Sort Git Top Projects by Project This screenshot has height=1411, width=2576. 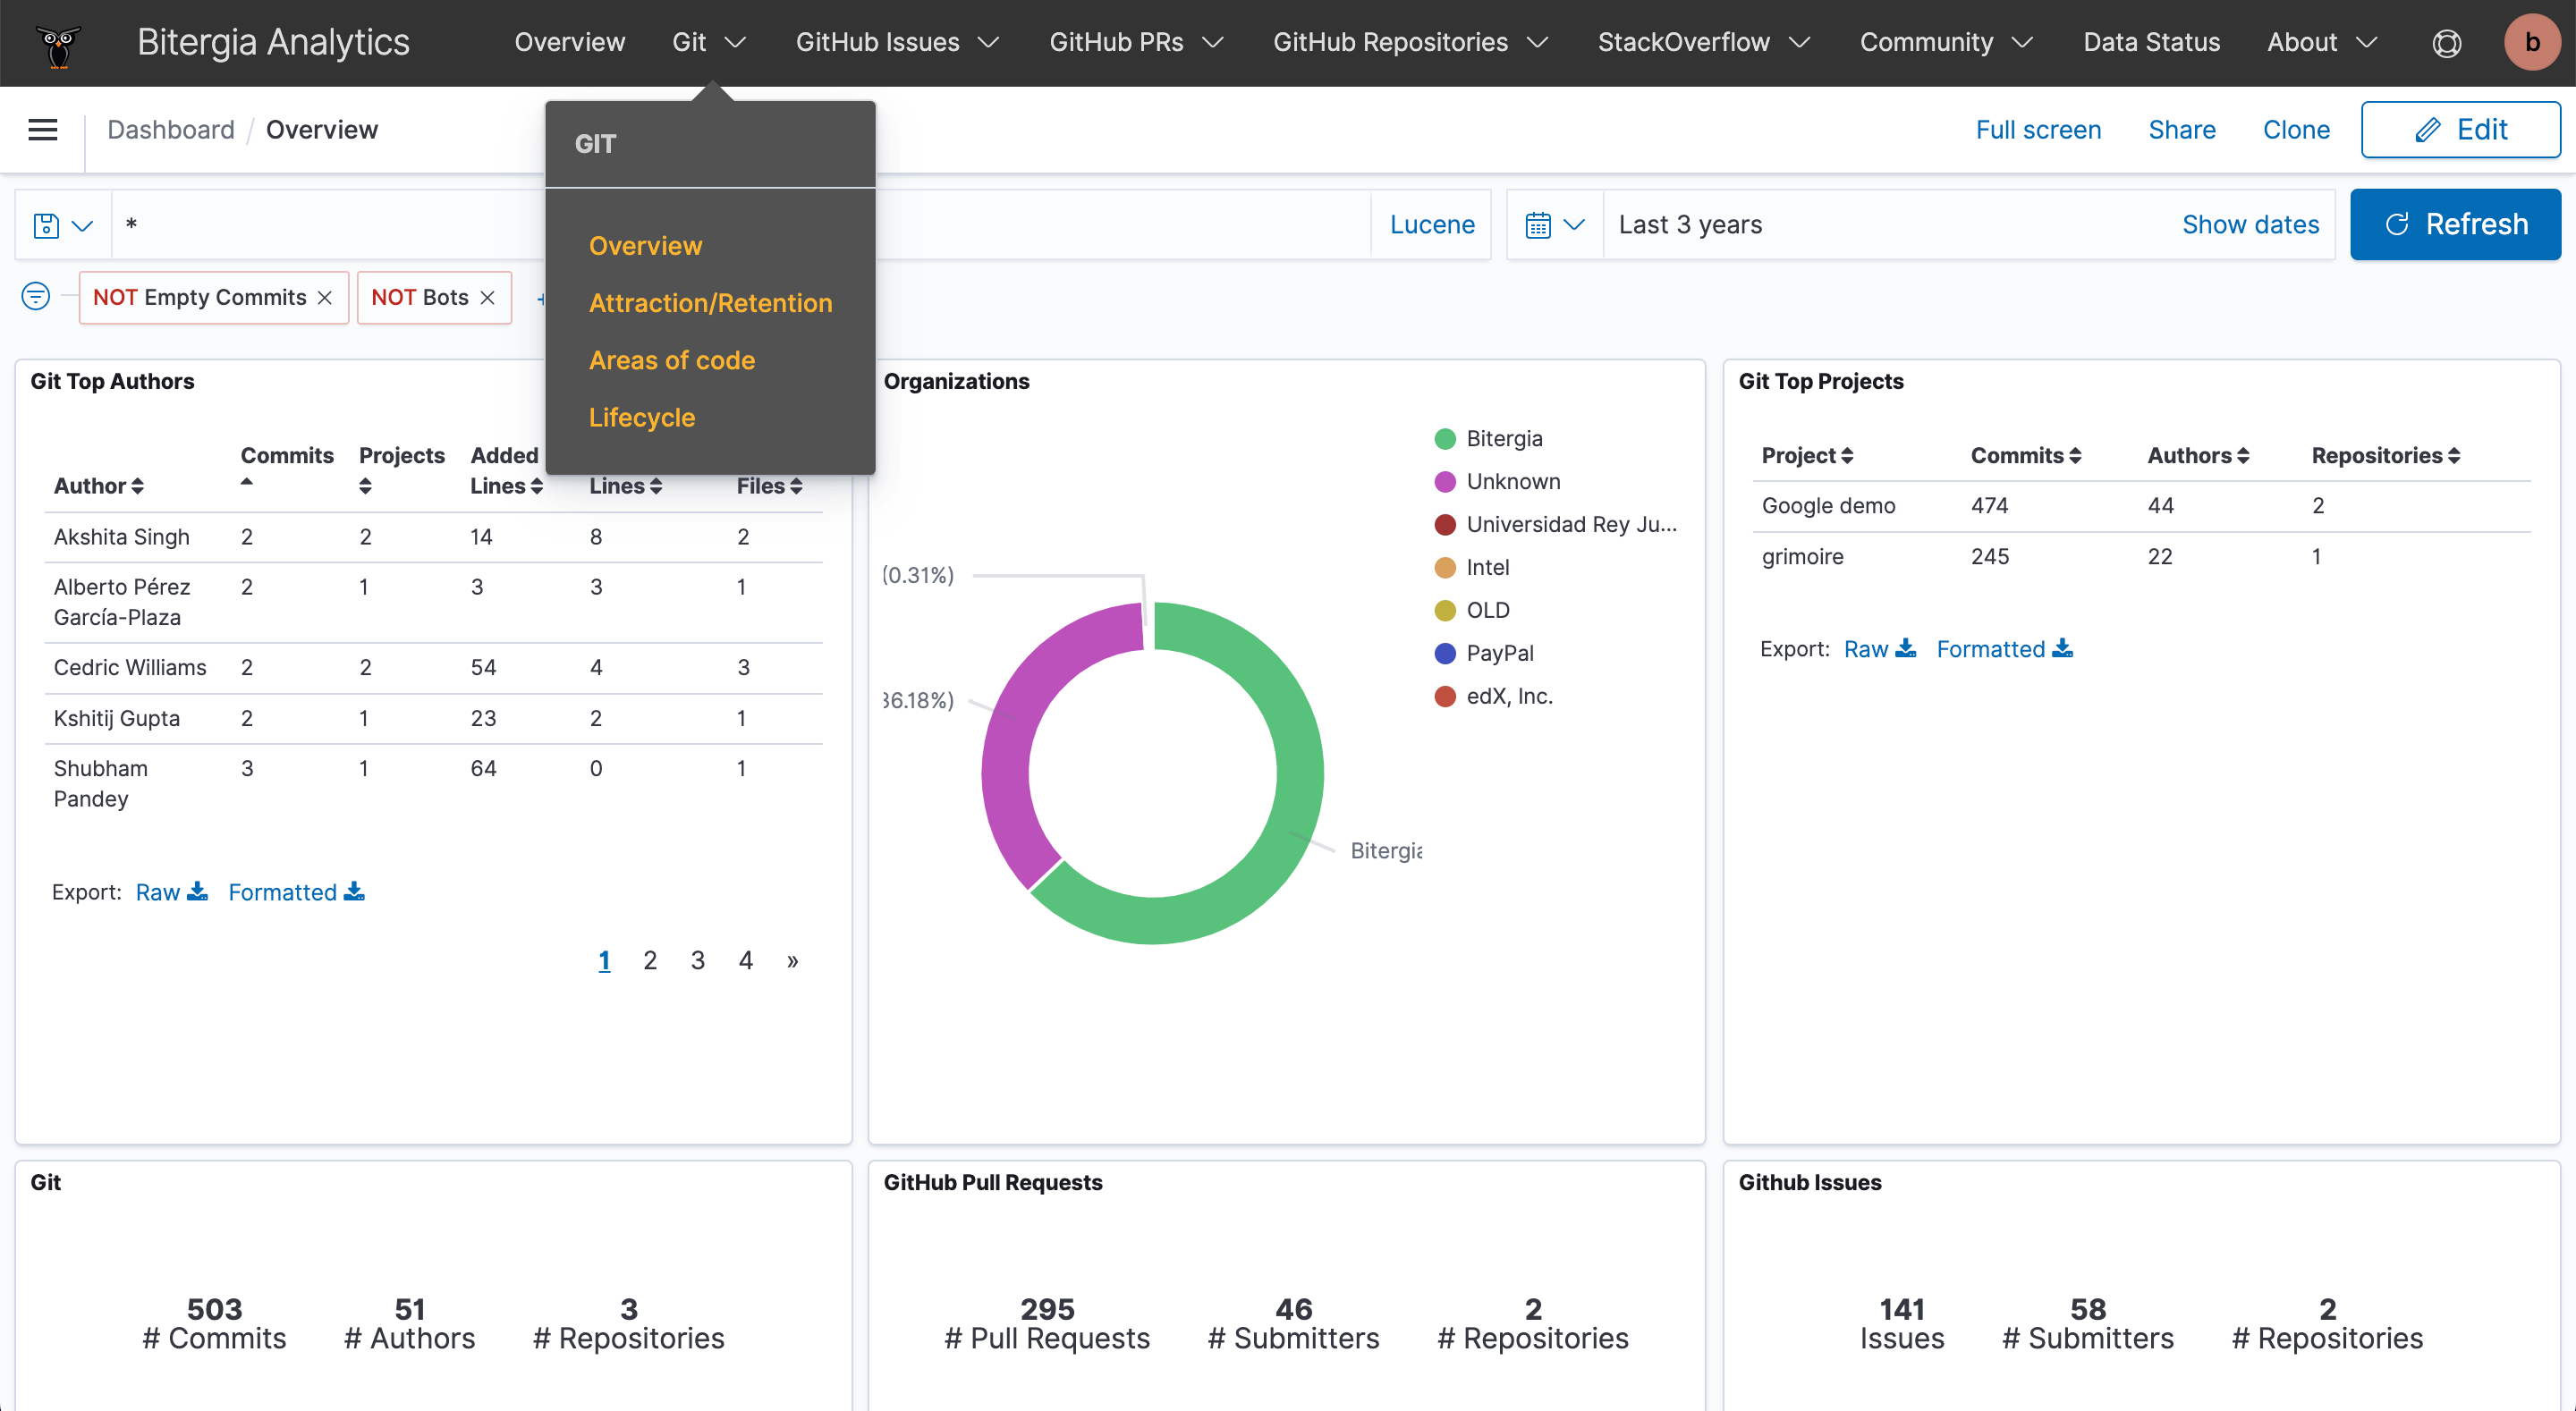click(x=1807, y=456)
